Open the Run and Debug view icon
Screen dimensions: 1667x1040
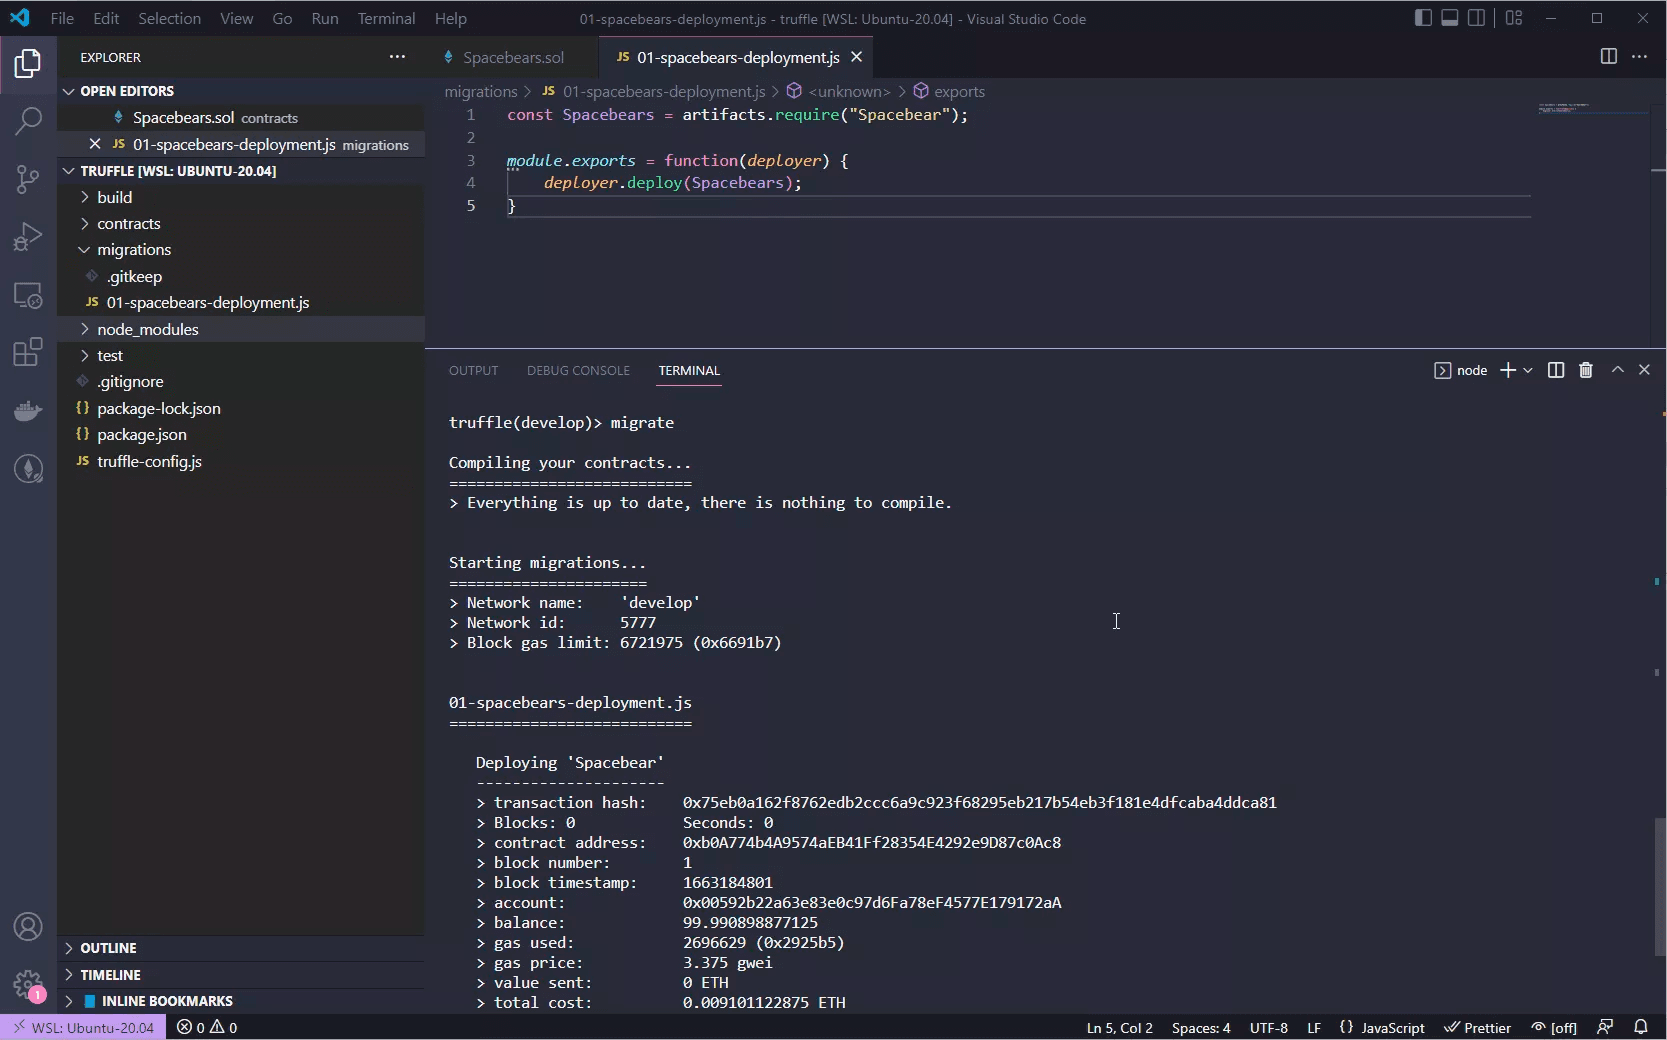28,237
